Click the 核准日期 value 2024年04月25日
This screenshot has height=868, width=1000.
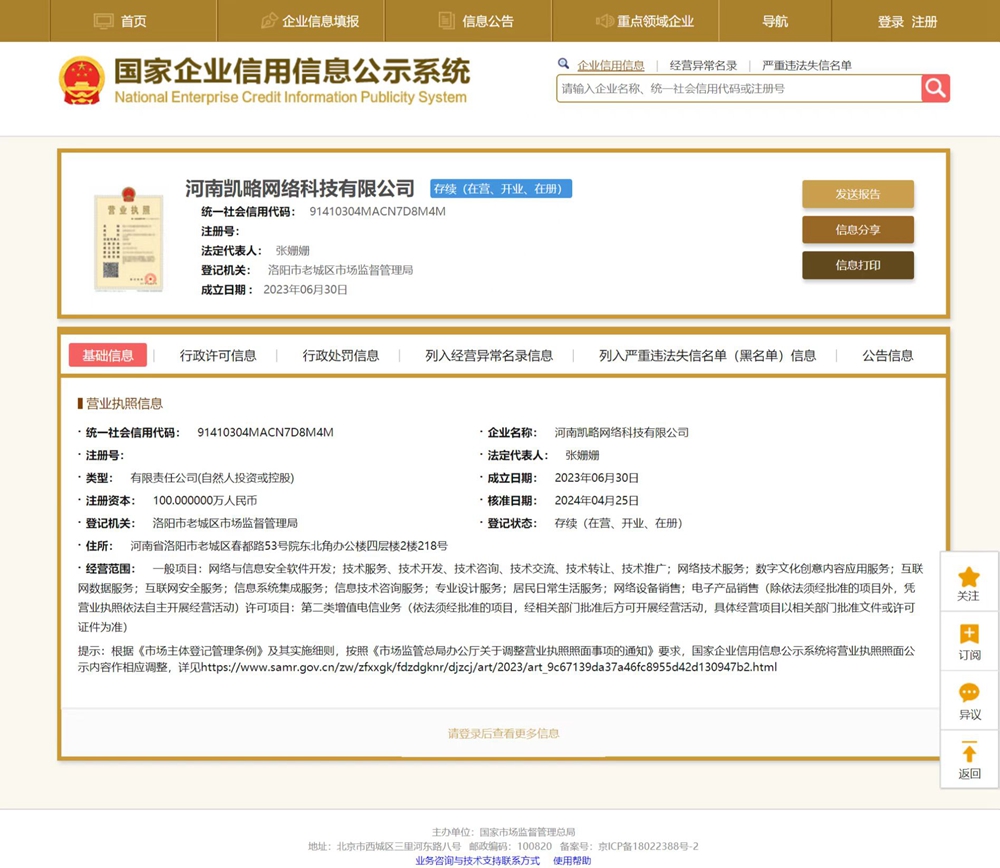tap(596, 501)
